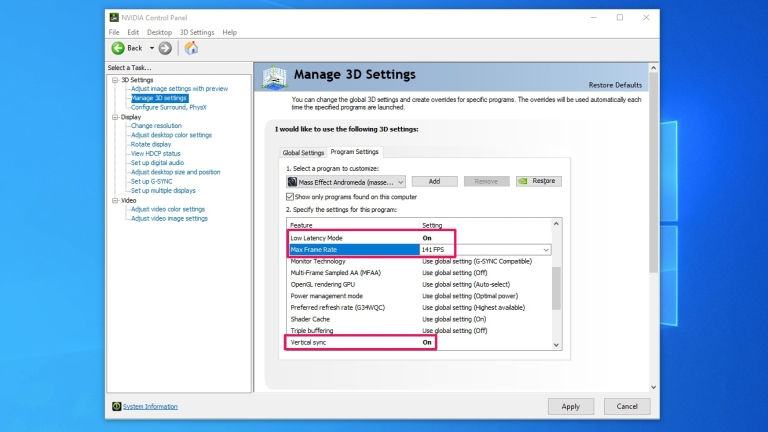Select the Program Settings tab
Viewport: 768px width, 432px height.
pos(355,152)
